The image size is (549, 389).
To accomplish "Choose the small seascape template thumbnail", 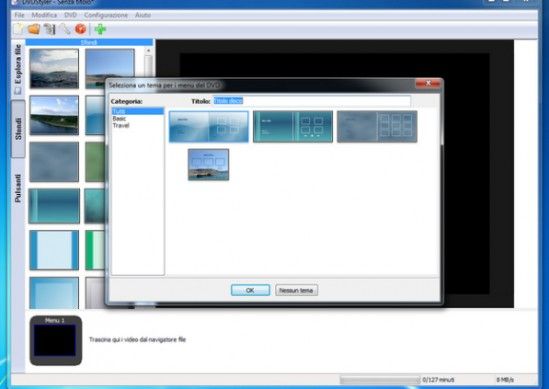I will pos(208,165).
